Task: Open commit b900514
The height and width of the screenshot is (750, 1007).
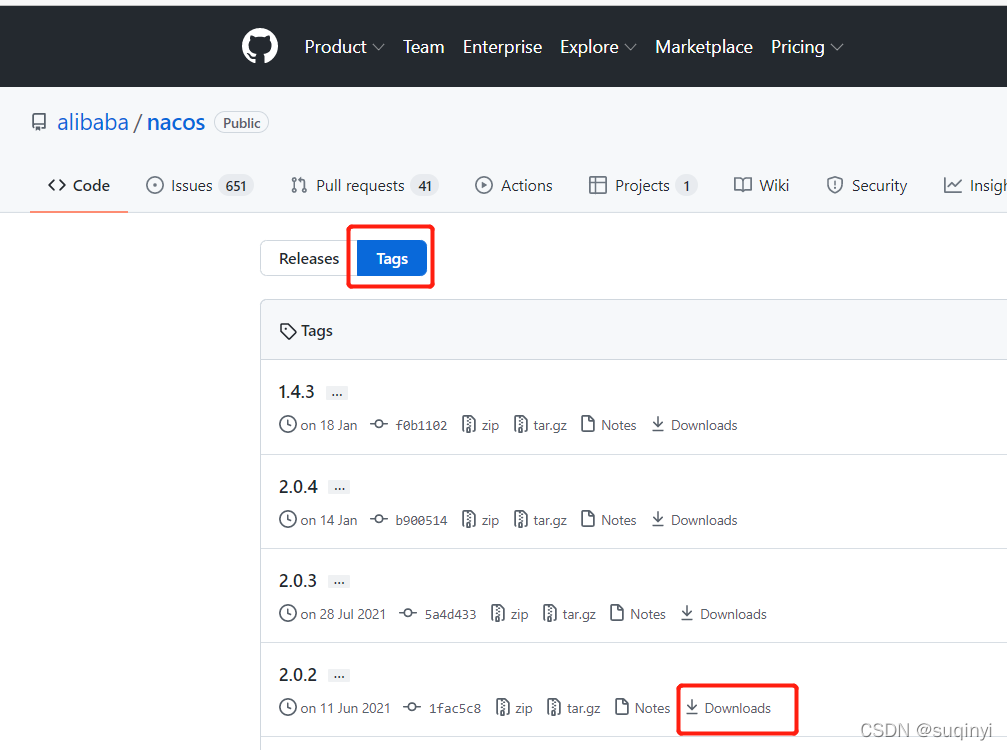Action: point(408,520)
